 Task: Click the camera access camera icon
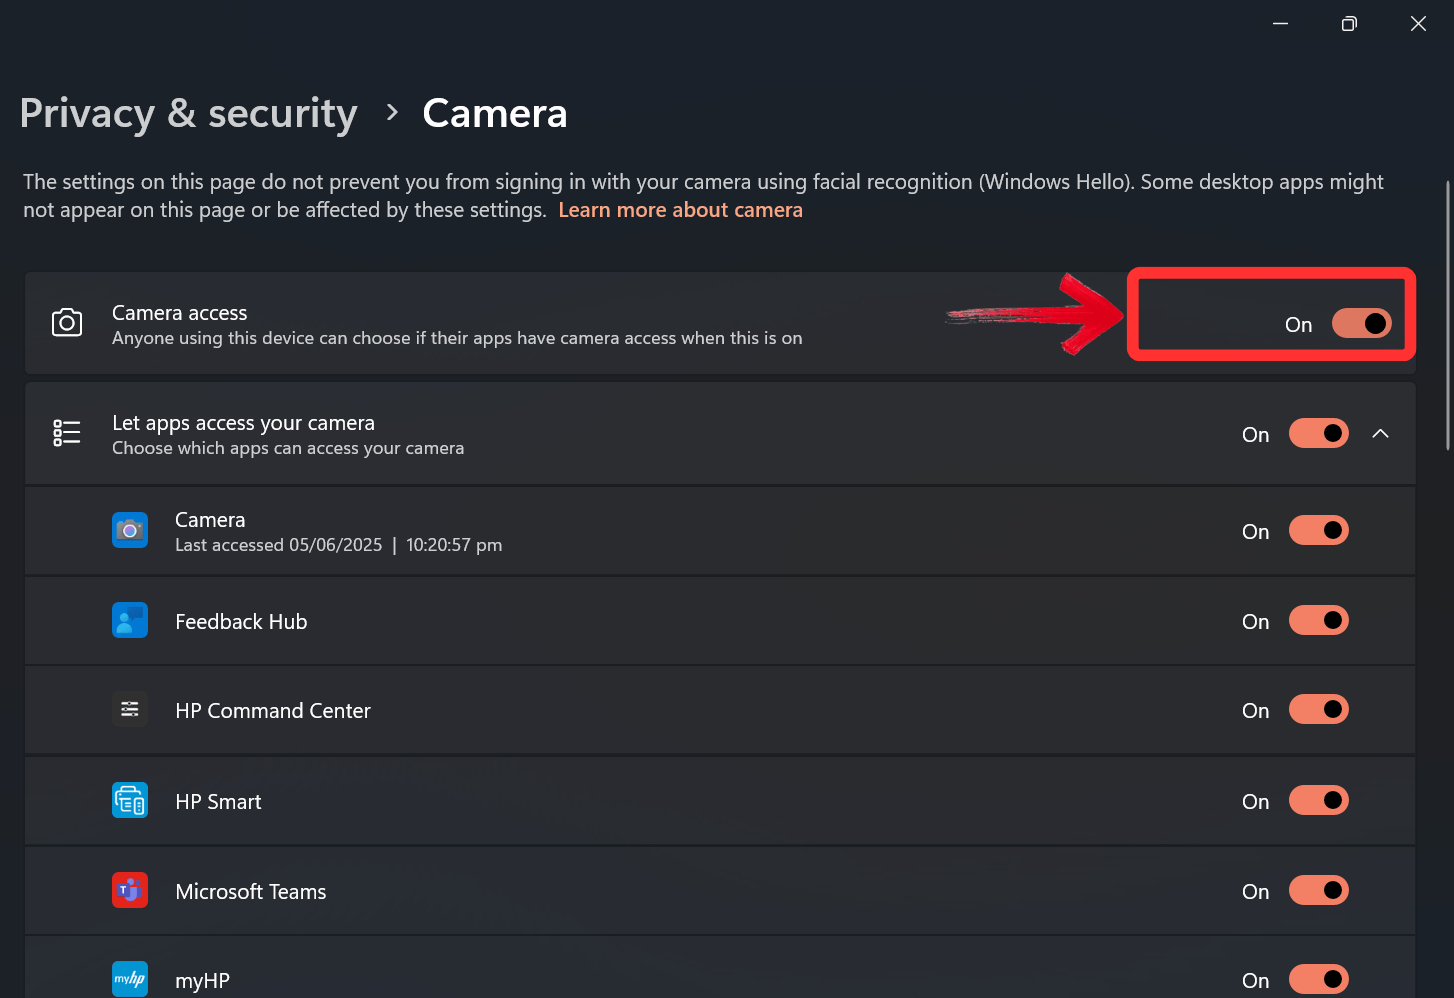click(66, 322)
